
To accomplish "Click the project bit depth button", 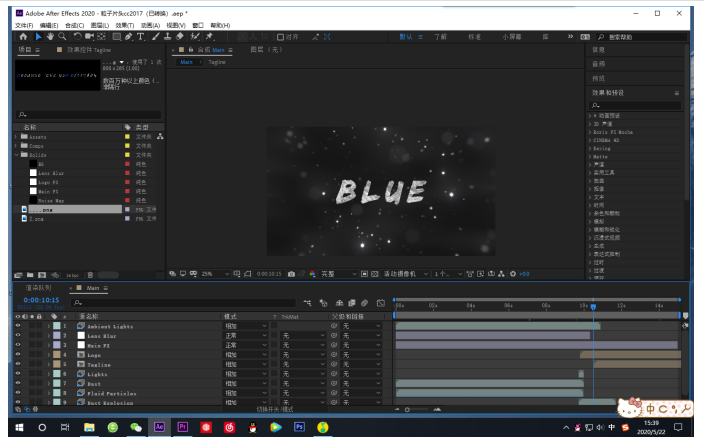I will pyautogui.click(x=72, y=275).
